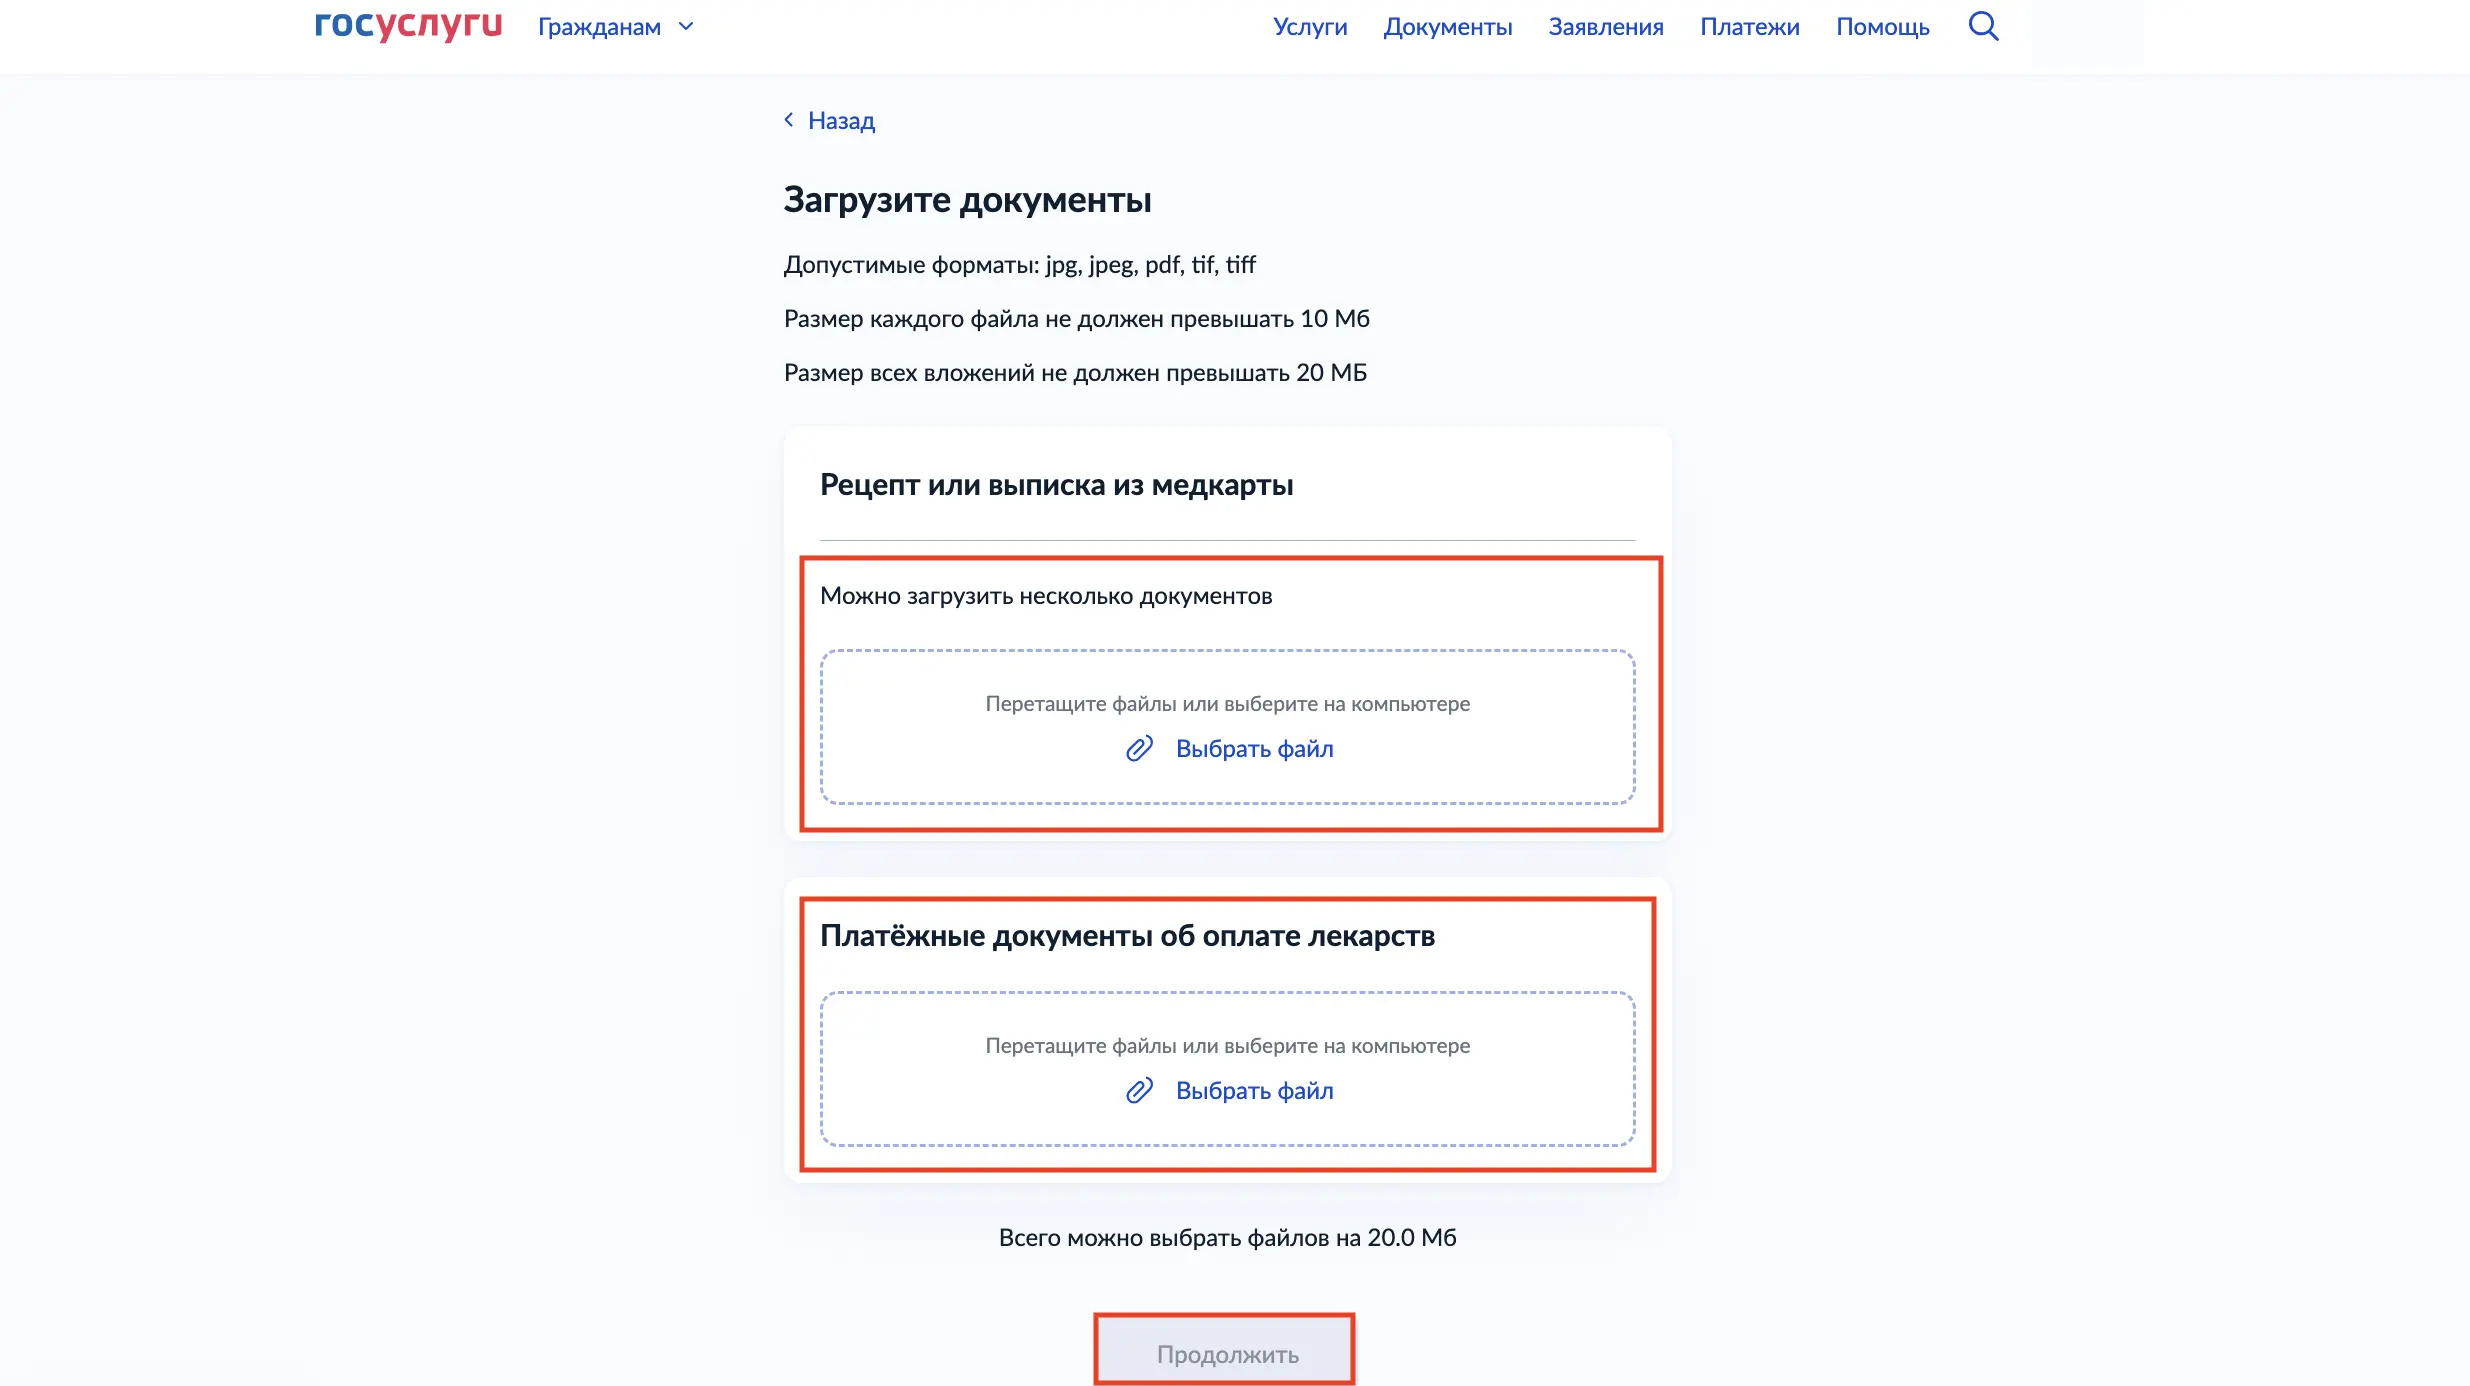Open the Помощь section
Screen dimensions: 2470x1386
(x=1883, y=27)
